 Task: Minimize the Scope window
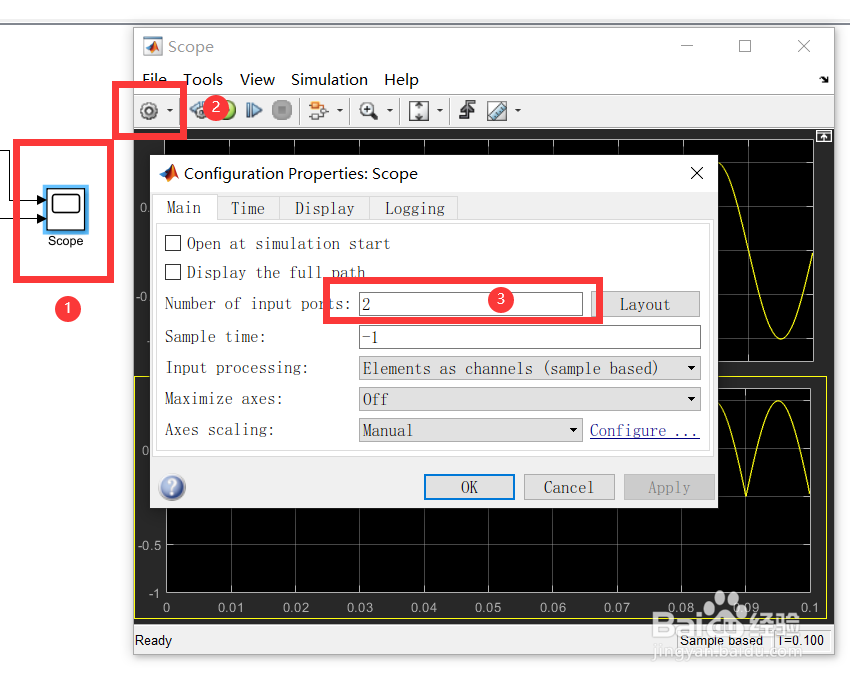coord(687,46)
